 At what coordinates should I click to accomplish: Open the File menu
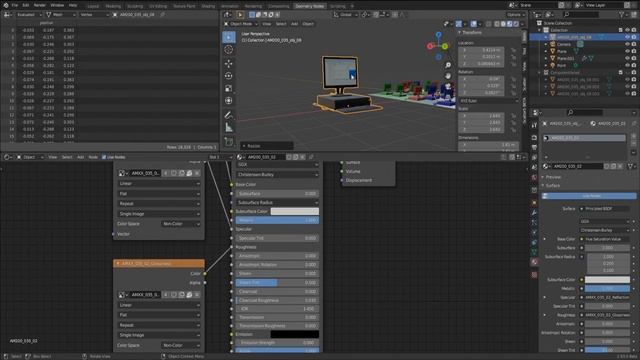point(15,5)
